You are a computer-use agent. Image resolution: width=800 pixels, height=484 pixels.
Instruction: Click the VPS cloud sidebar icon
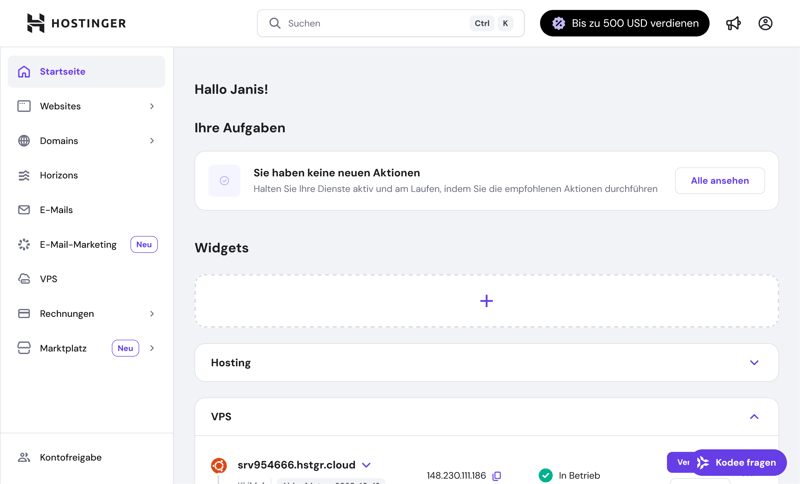click(x=24, y=279)
